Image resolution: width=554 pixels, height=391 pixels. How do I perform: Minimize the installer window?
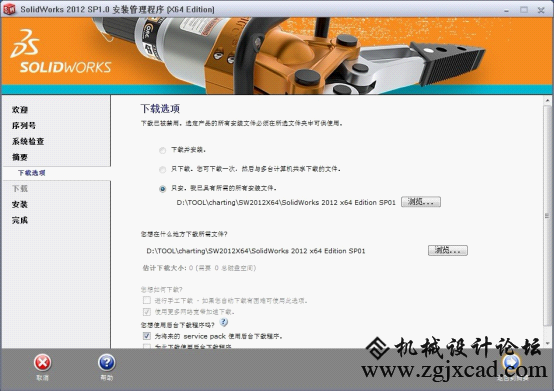point(507,10)
